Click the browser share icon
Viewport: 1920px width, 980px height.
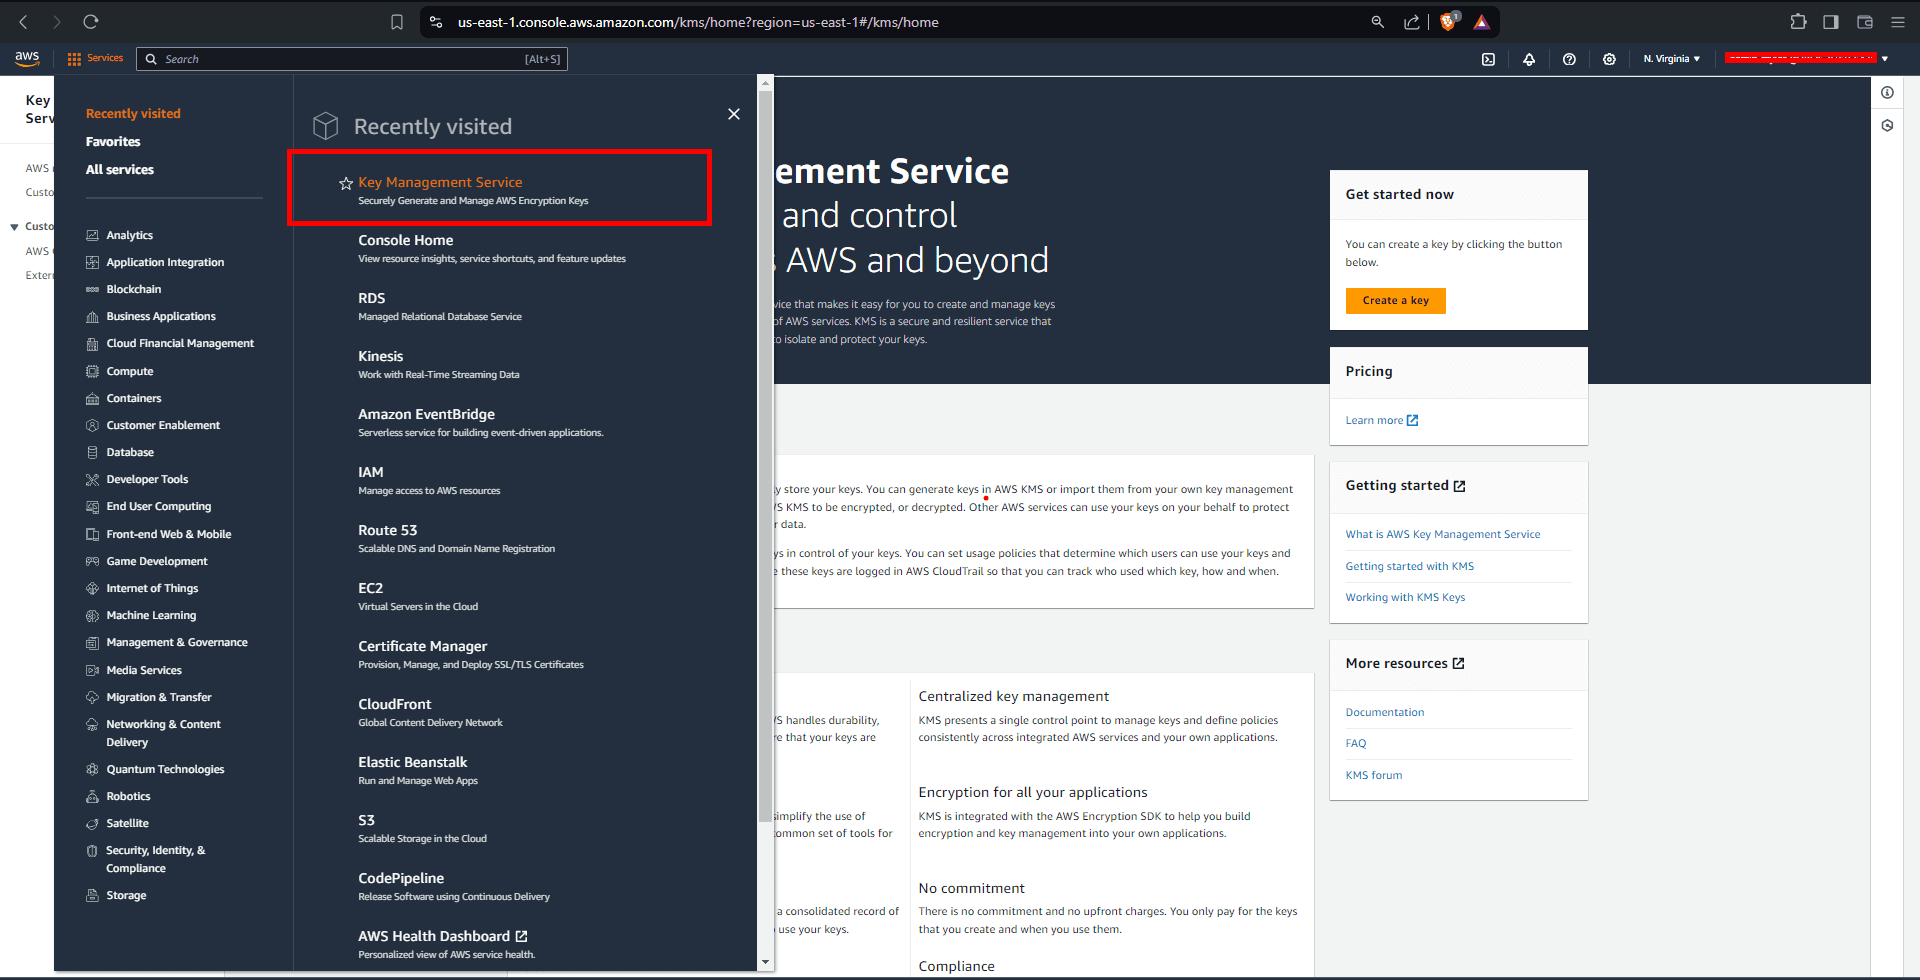coord(1411,22)
